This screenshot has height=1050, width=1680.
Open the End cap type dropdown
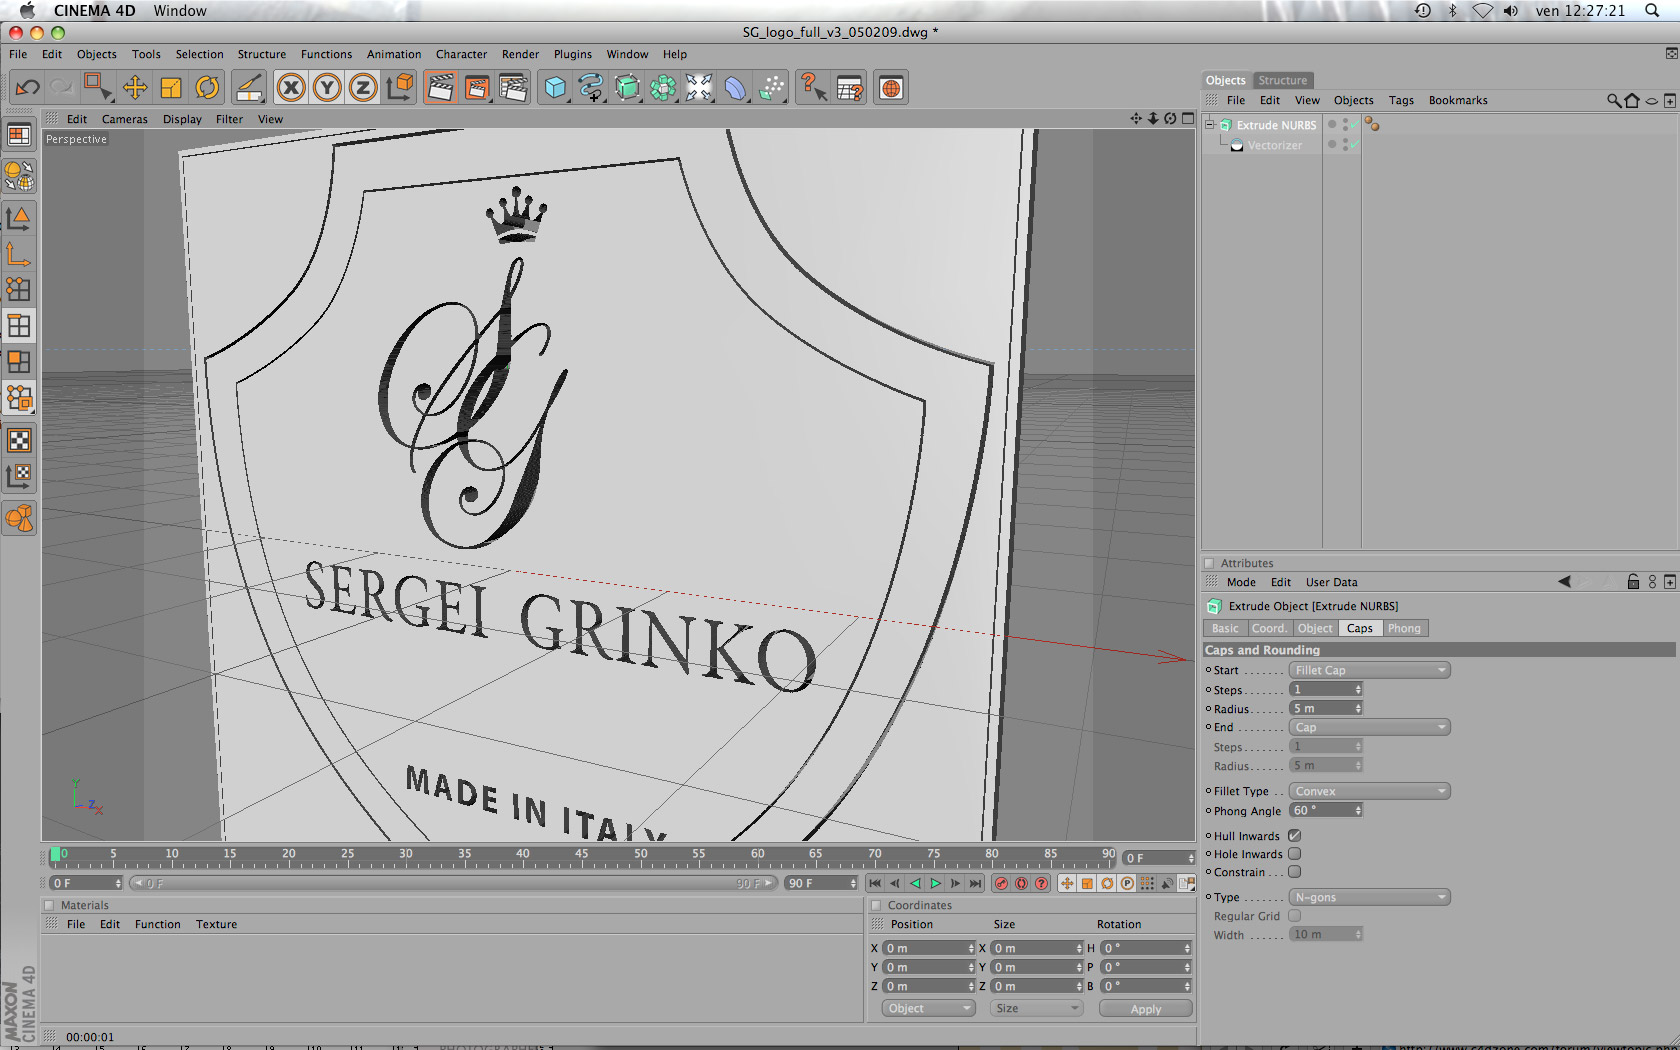pos(1369,727)
